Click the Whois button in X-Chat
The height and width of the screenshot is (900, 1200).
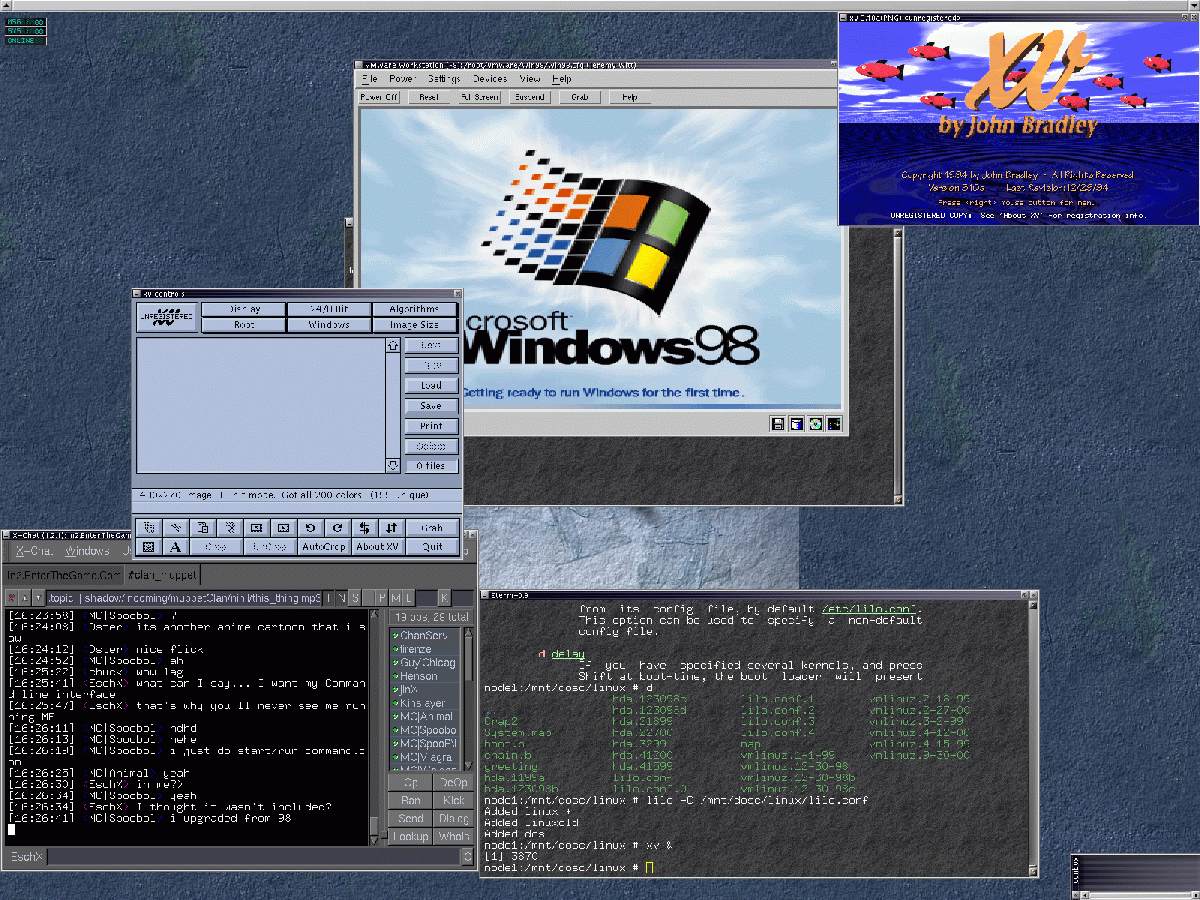[454, 836]
